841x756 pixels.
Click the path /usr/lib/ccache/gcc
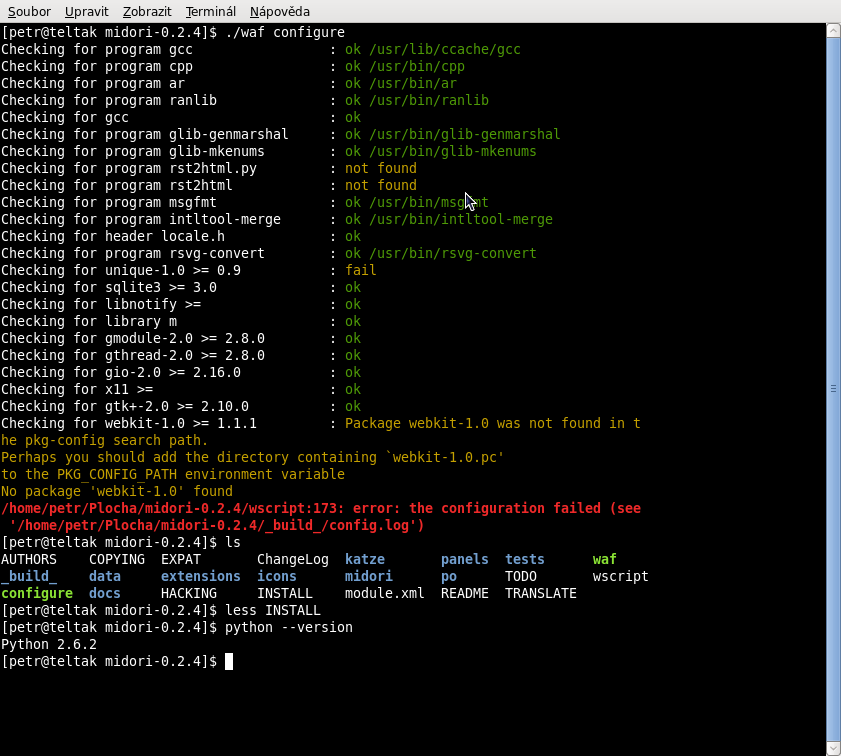(x=445, y=49)
